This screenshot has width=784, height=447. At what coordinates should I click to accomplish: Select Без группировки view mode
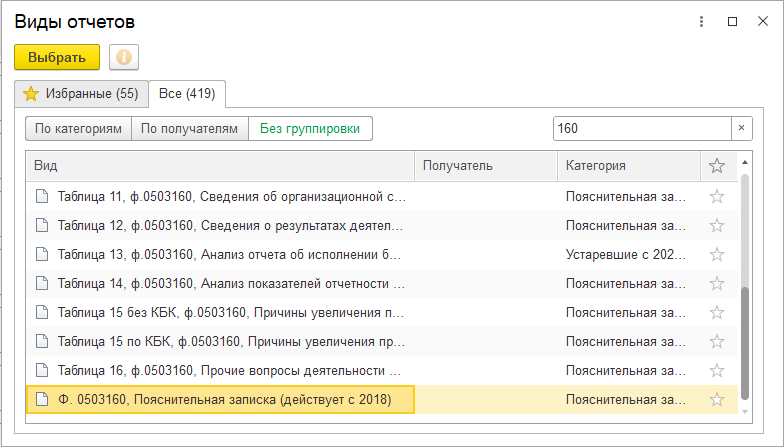pos(310,128)
